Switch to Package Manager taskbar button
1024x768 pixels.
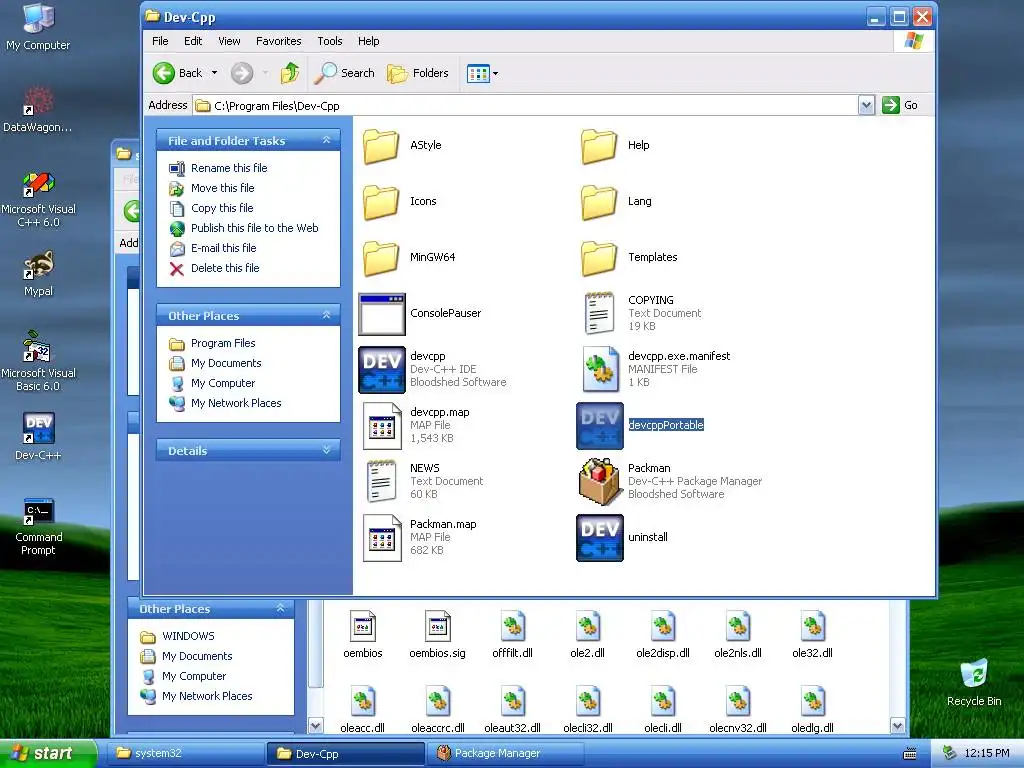(507, 754)
